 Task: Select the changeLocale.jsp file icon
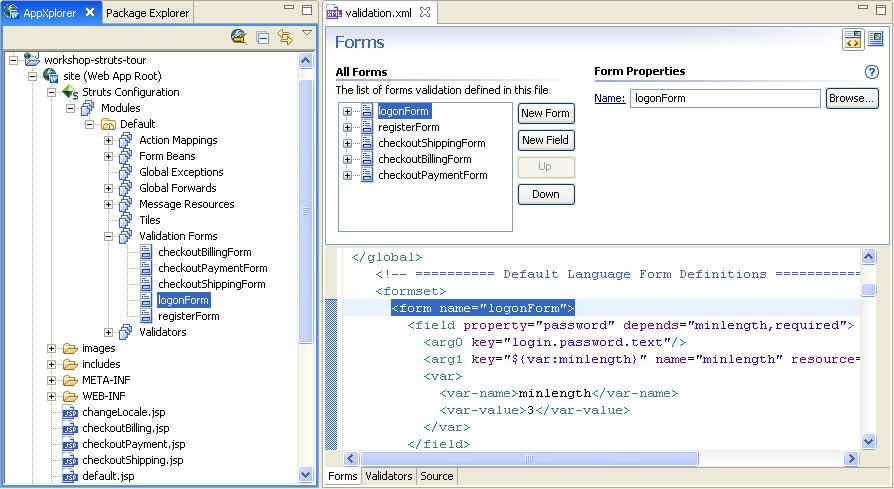70,412
